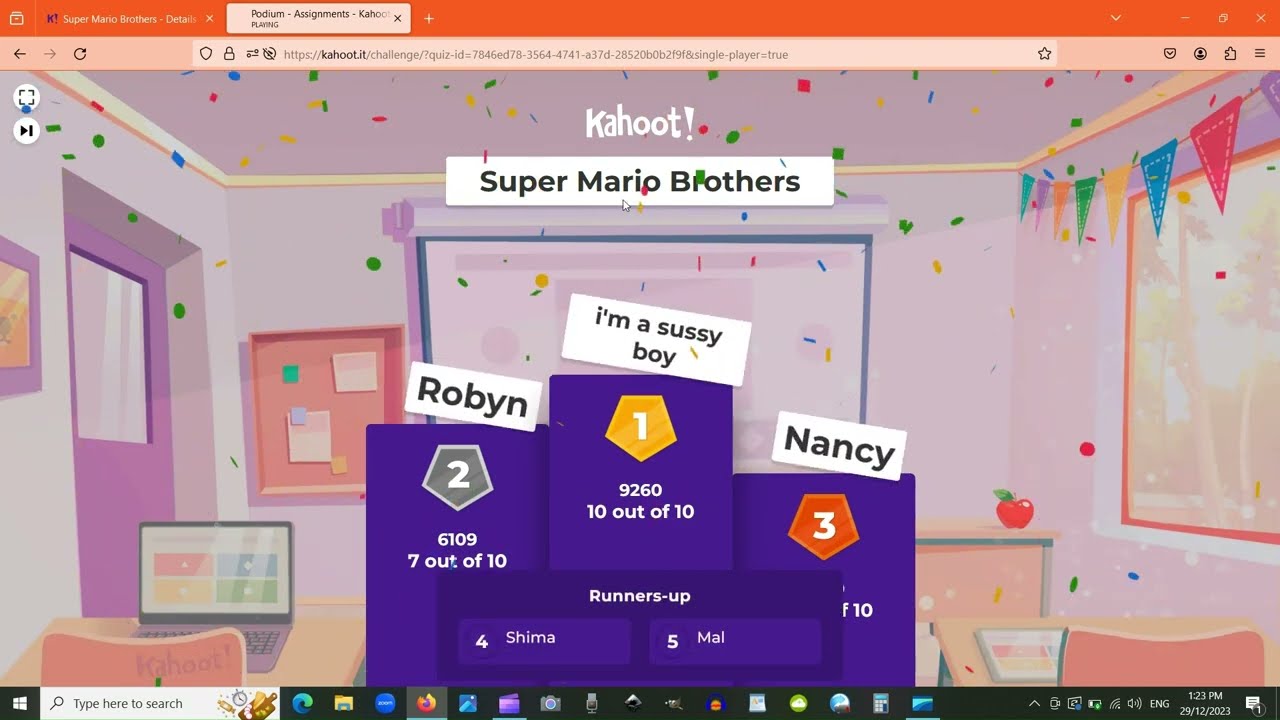Click the silver number 2 medal
The width and height of the screenshot is (1280, 720).
[x=458, y=476]
